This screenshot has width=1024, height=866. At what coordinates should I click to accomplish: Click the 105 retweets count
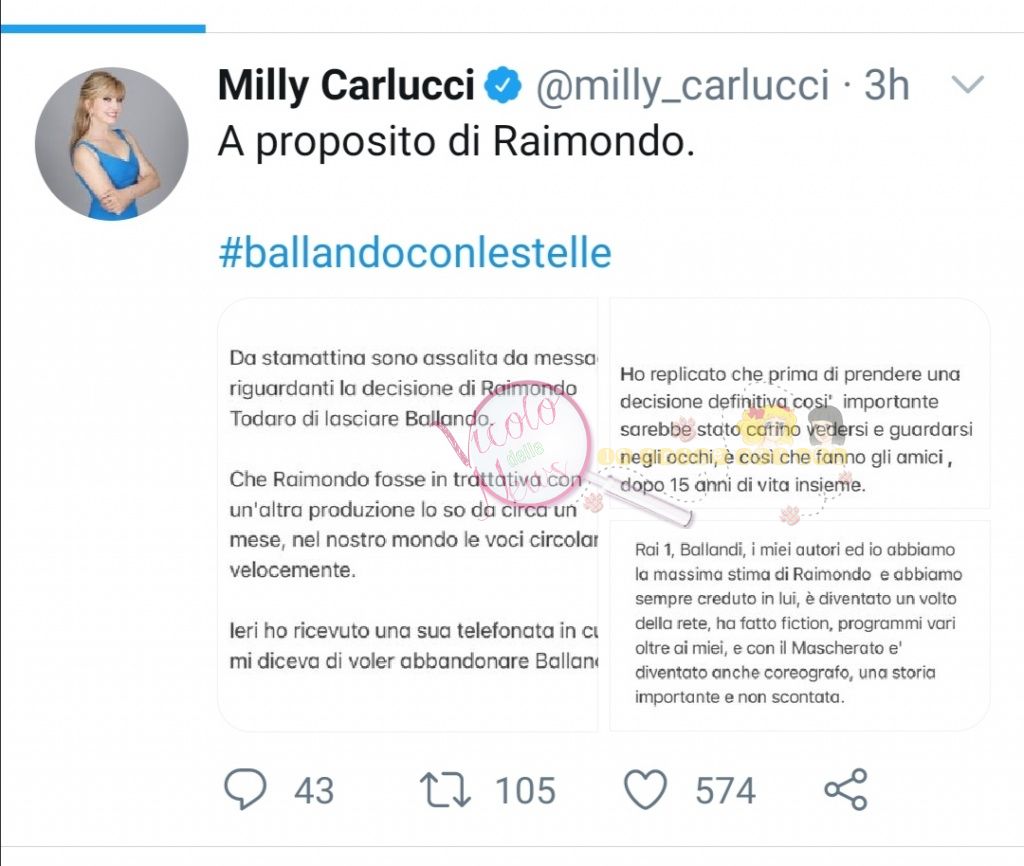pos(525,790)
